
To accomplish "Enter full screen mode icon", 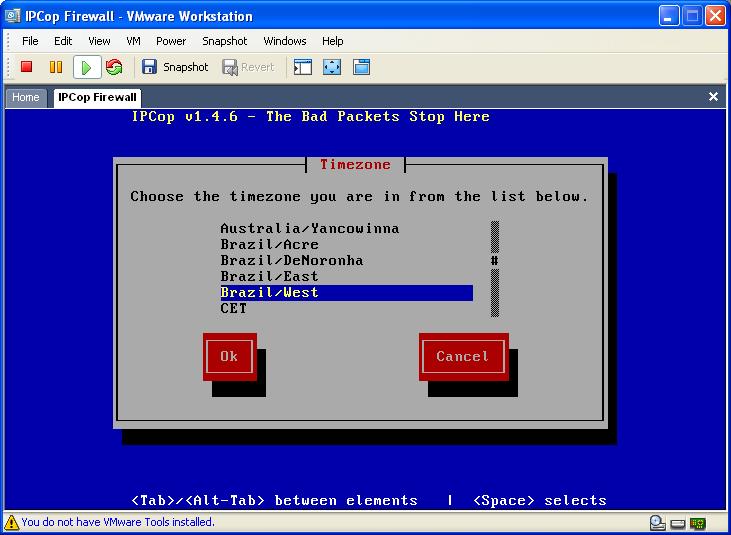I will [x=332, y=67].
